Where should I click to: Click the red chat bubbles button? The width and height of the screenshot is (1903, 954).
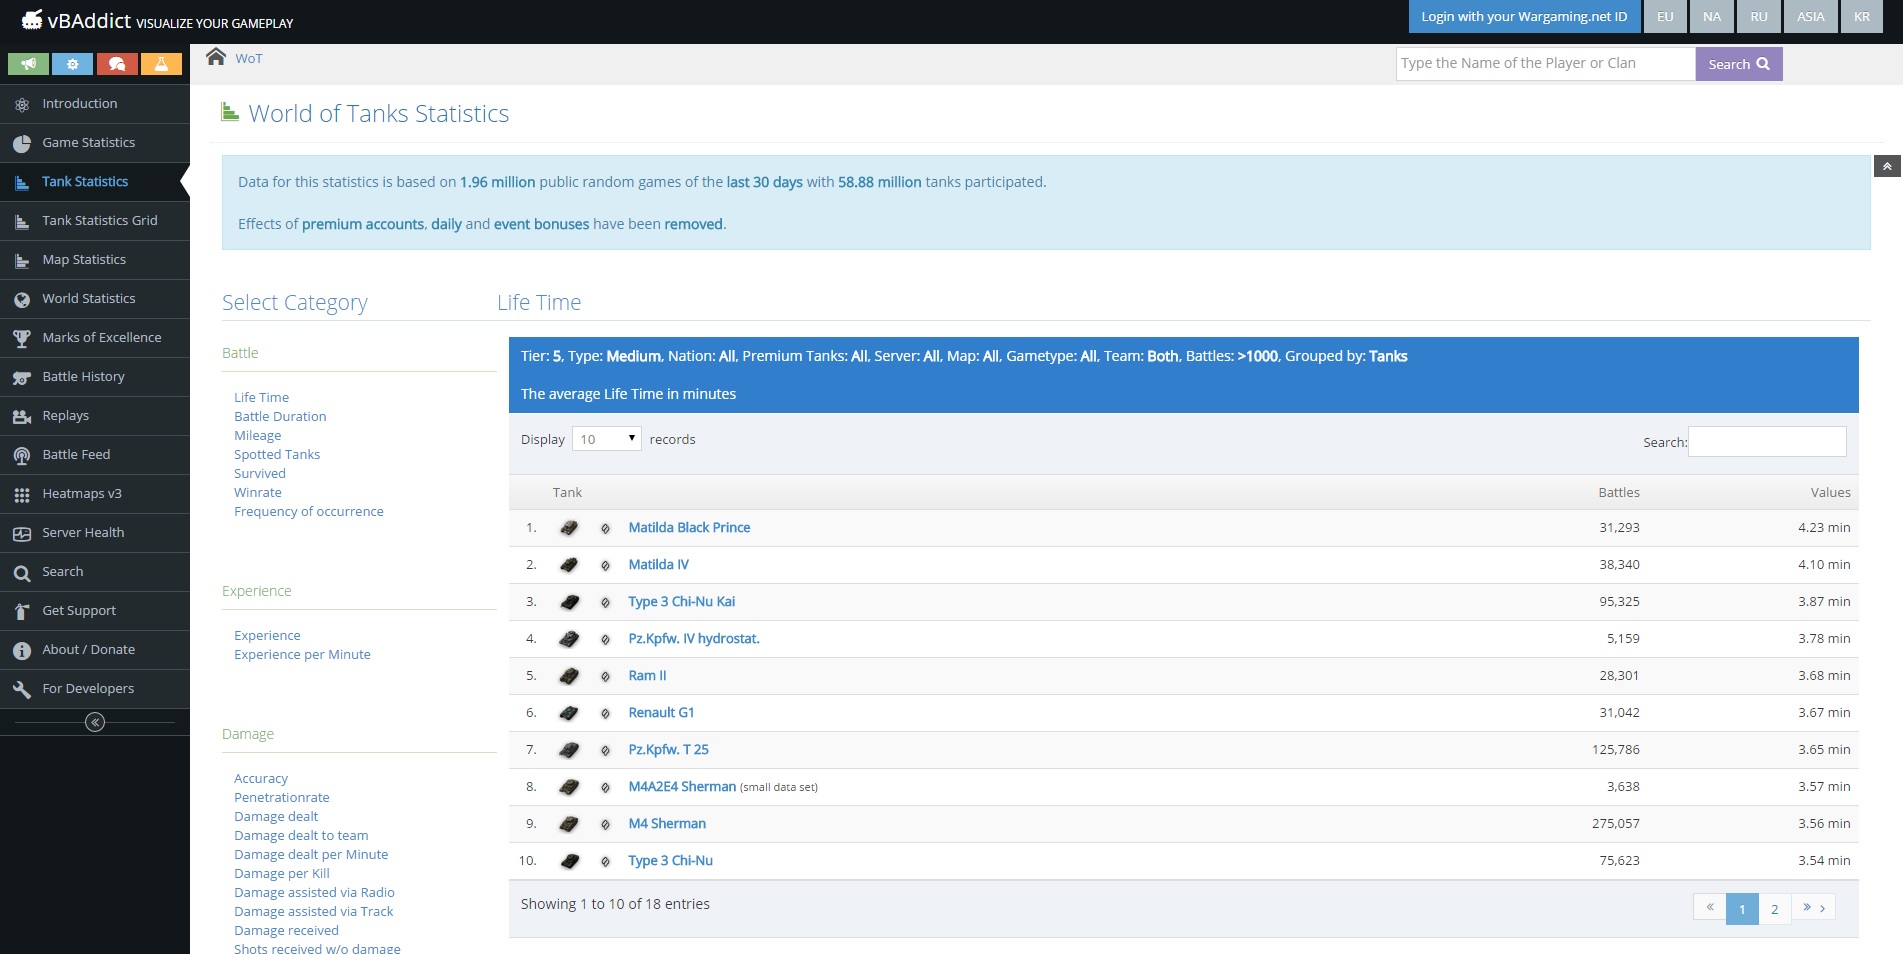coord(117,64)
